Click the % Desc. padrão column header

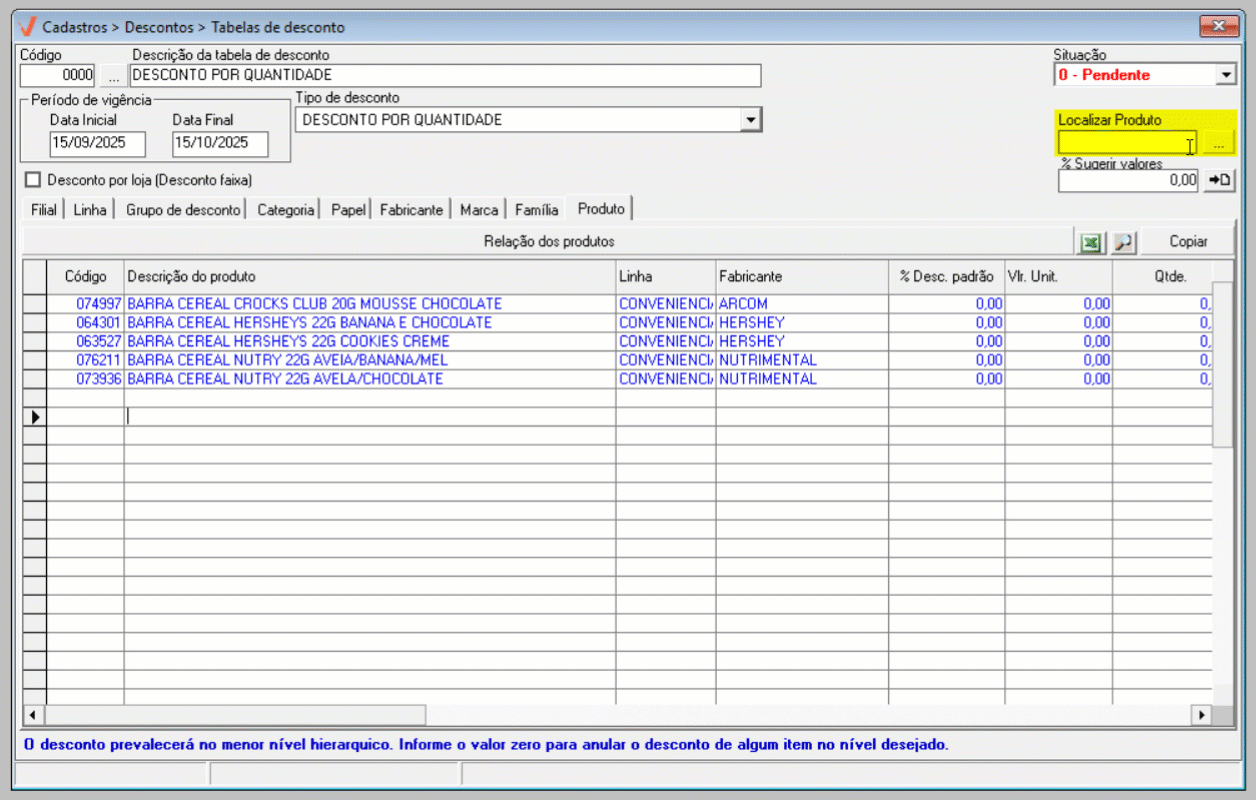click(x=946, y=276)
